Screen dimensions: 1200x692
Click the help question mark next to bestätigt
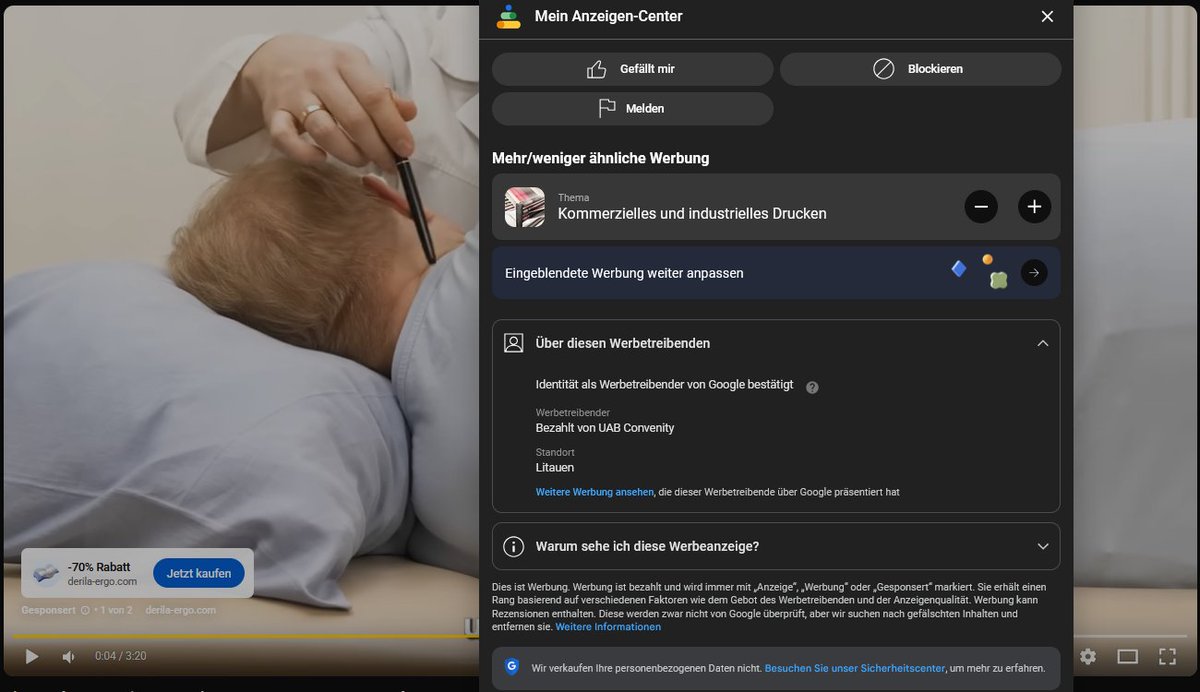tap(812, 387)
